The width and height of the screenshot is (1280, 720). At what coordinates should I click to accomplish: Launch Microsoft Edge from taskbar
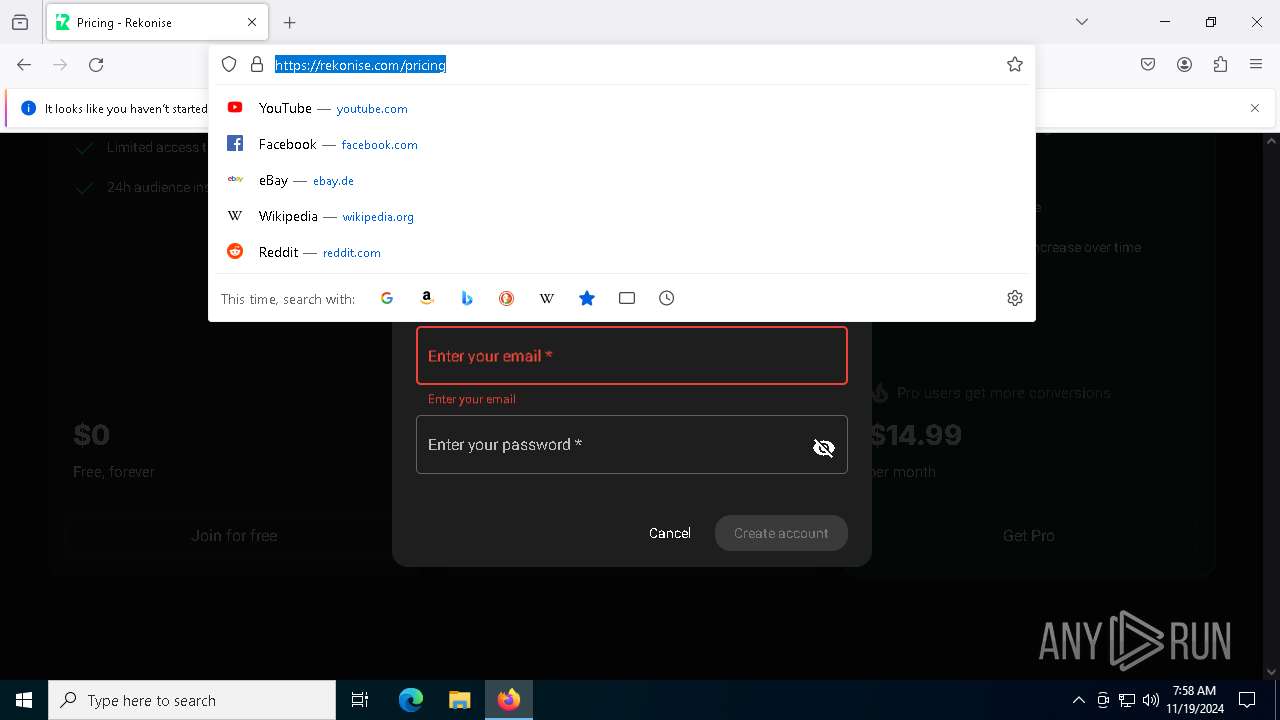click(411, 700)
